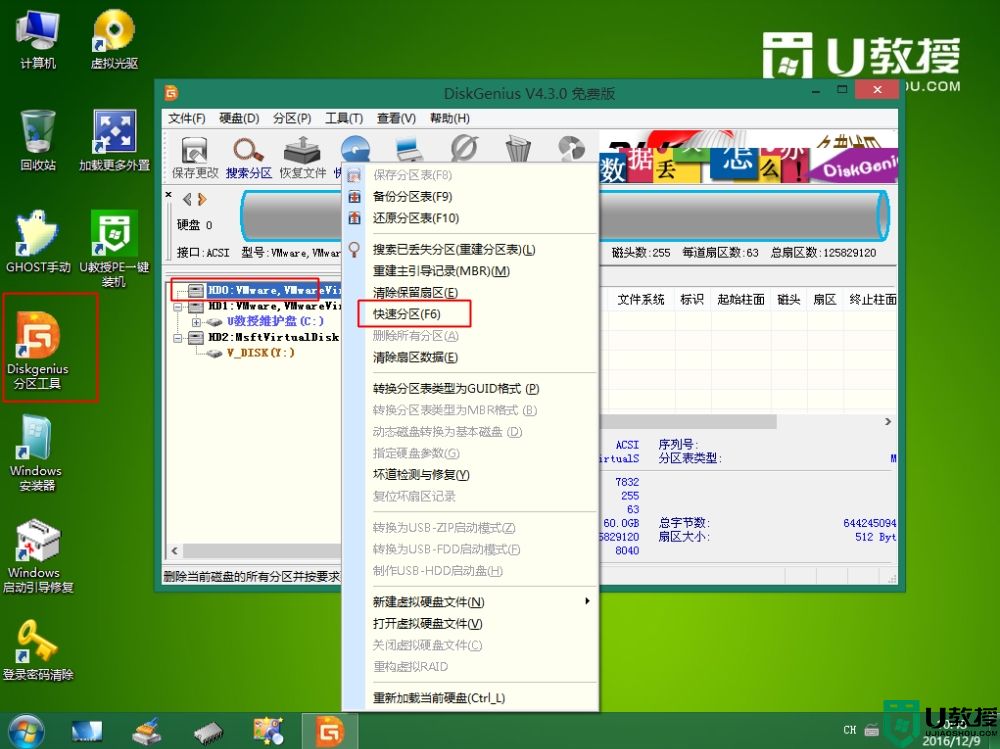Open the Windows安装器 desktop icon
This screenshot has width=1000, height=749.
[36, 453]
